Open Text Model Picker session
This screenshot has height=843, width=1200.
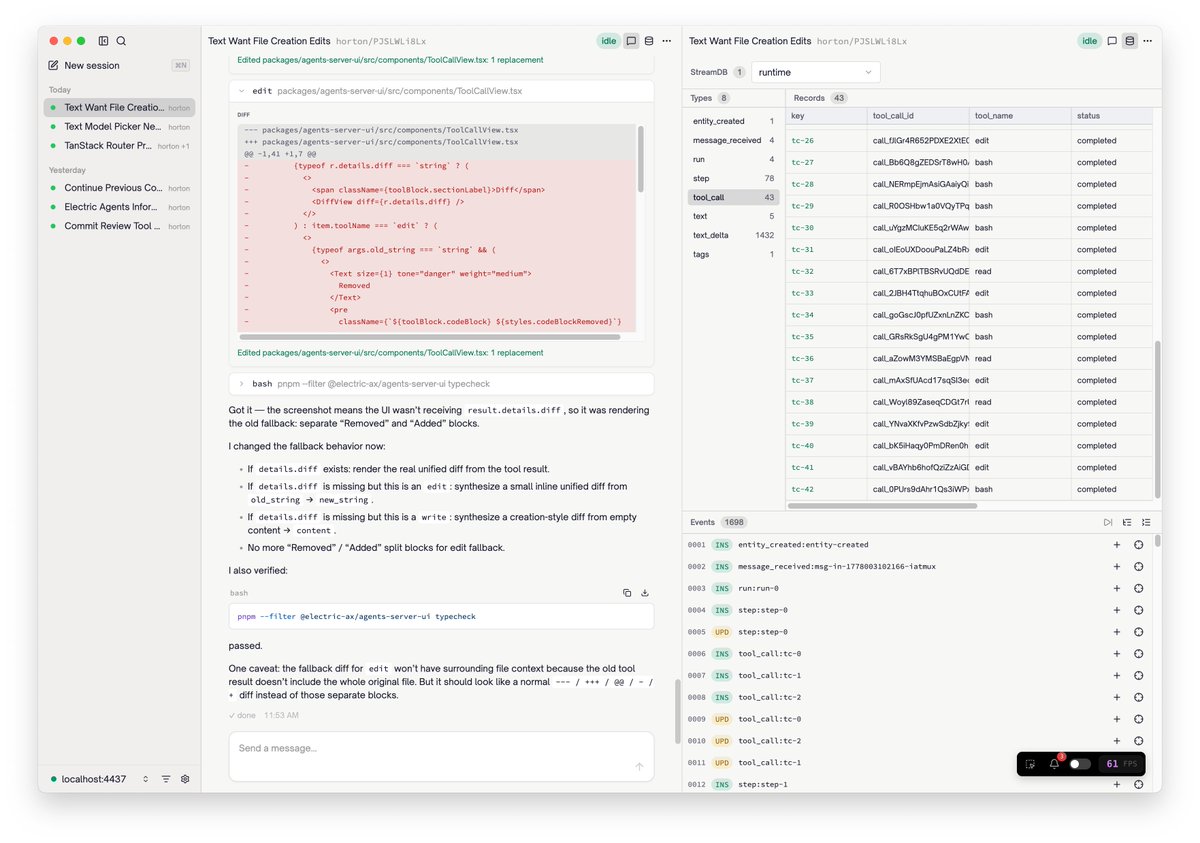coord(119,127)
